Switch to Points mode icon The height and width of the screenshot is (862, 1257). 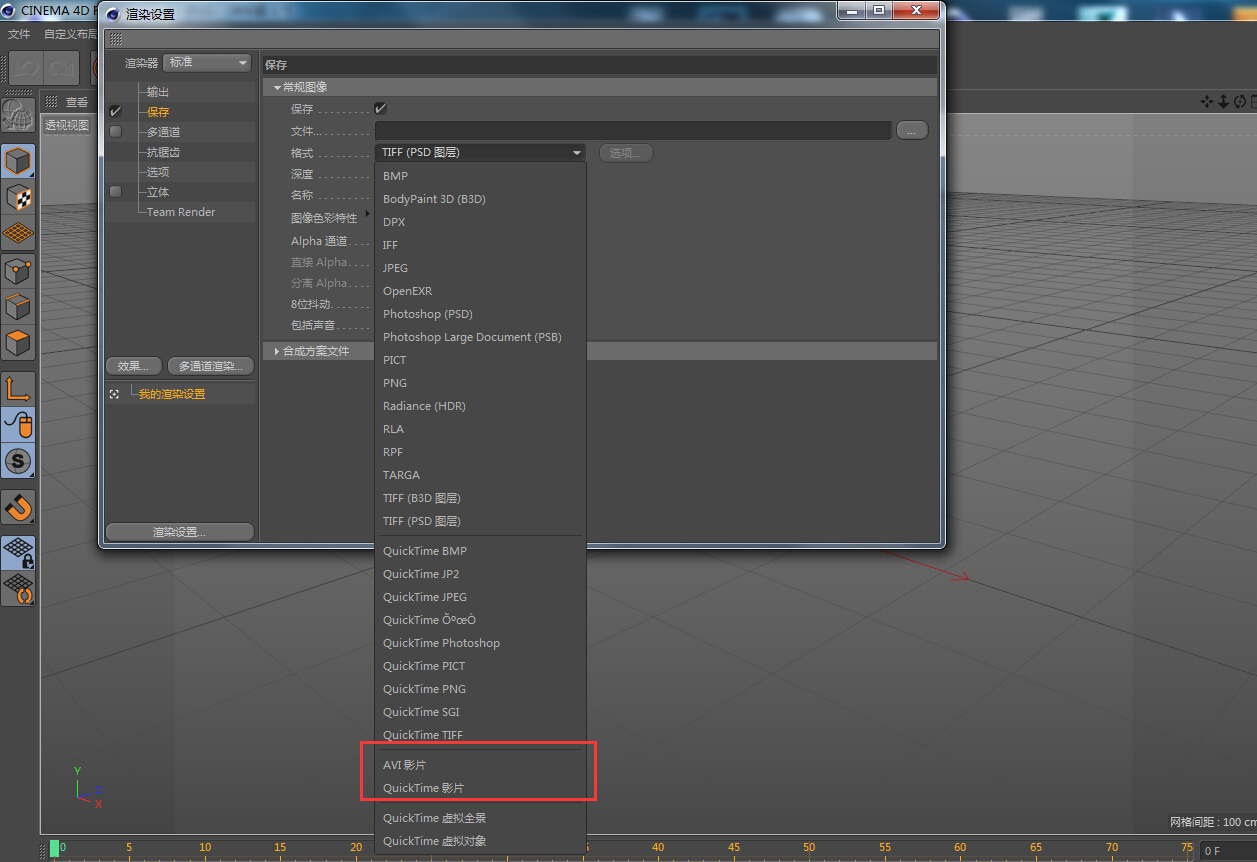18,270
